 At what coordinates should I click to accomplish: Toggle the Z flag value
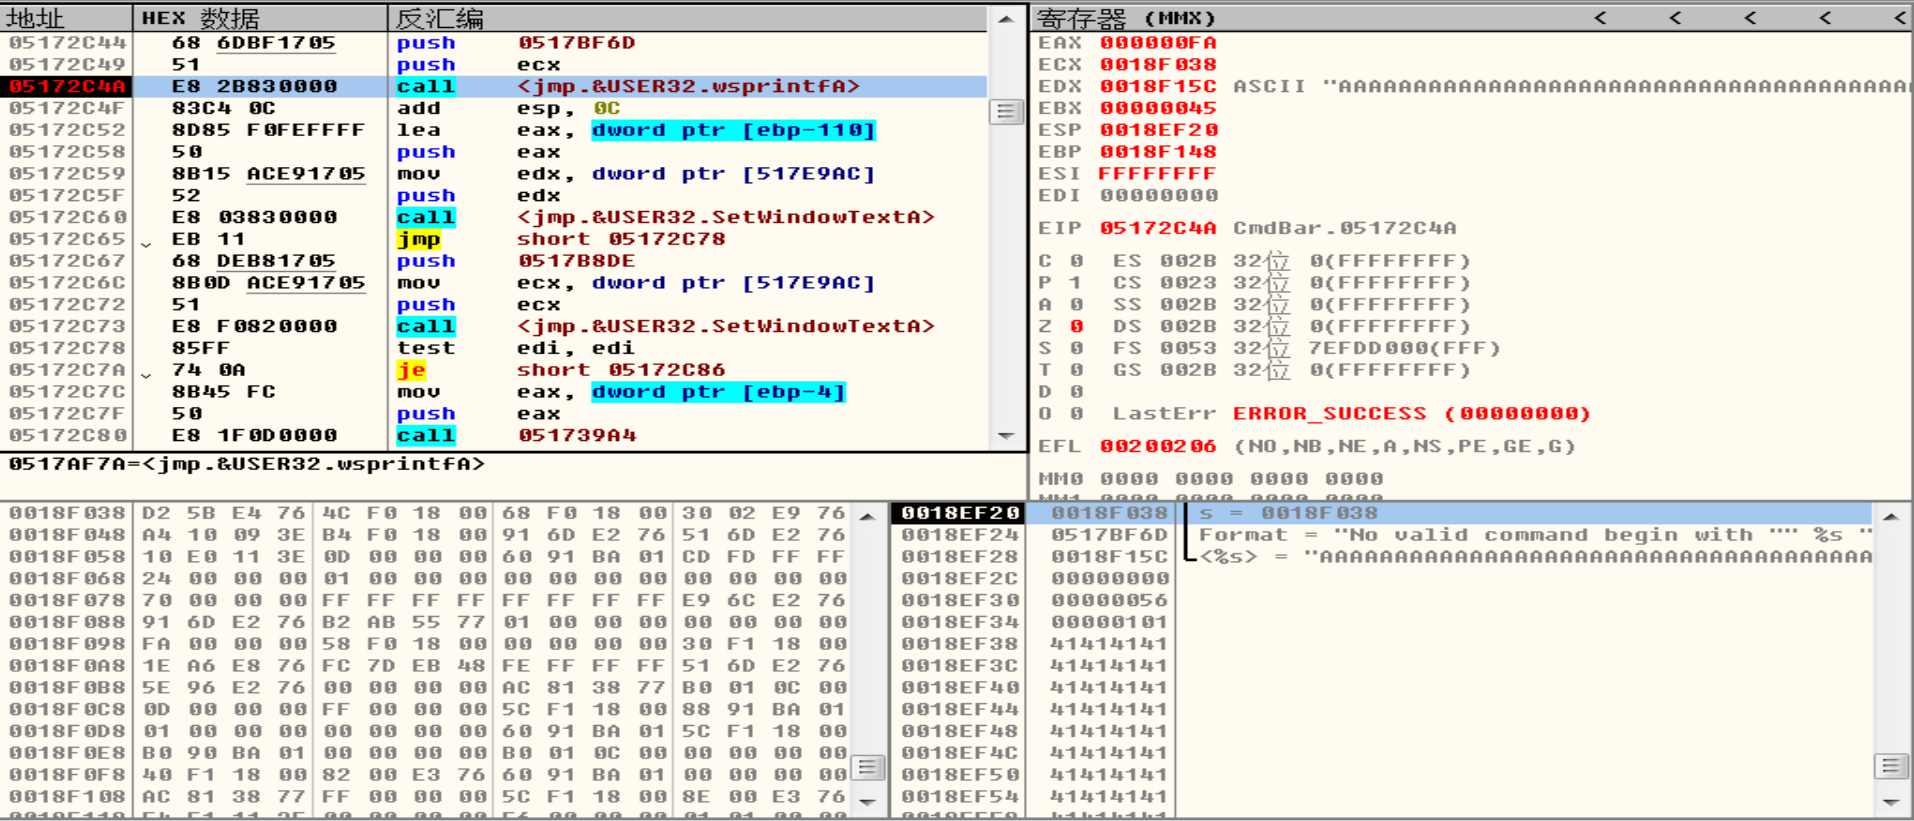[x=1076, y=326]
